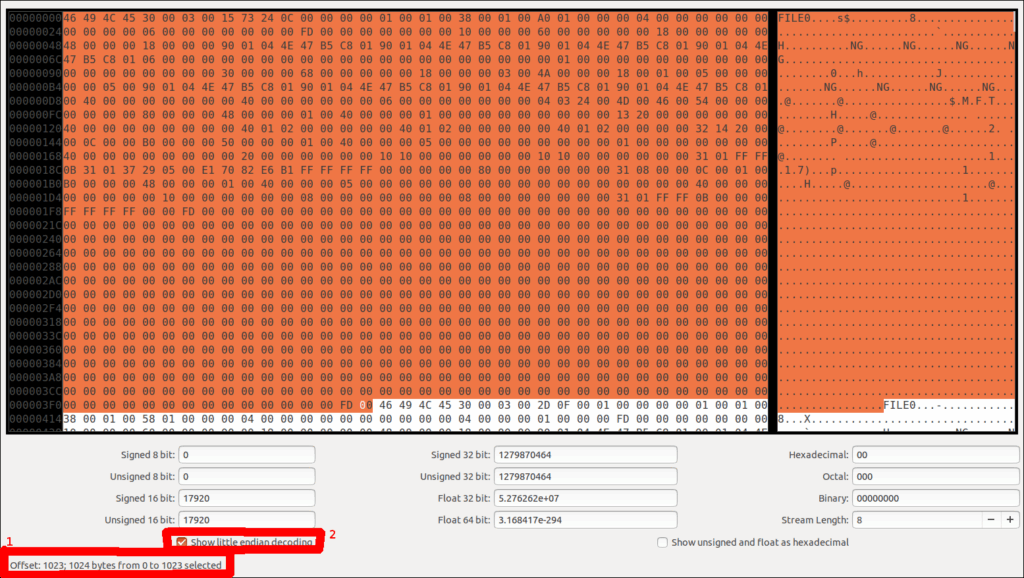Click the Hexadecimal value showing 00
Image resolution: width=1024 pixels, height=578 pixels.
pos(935,454)
